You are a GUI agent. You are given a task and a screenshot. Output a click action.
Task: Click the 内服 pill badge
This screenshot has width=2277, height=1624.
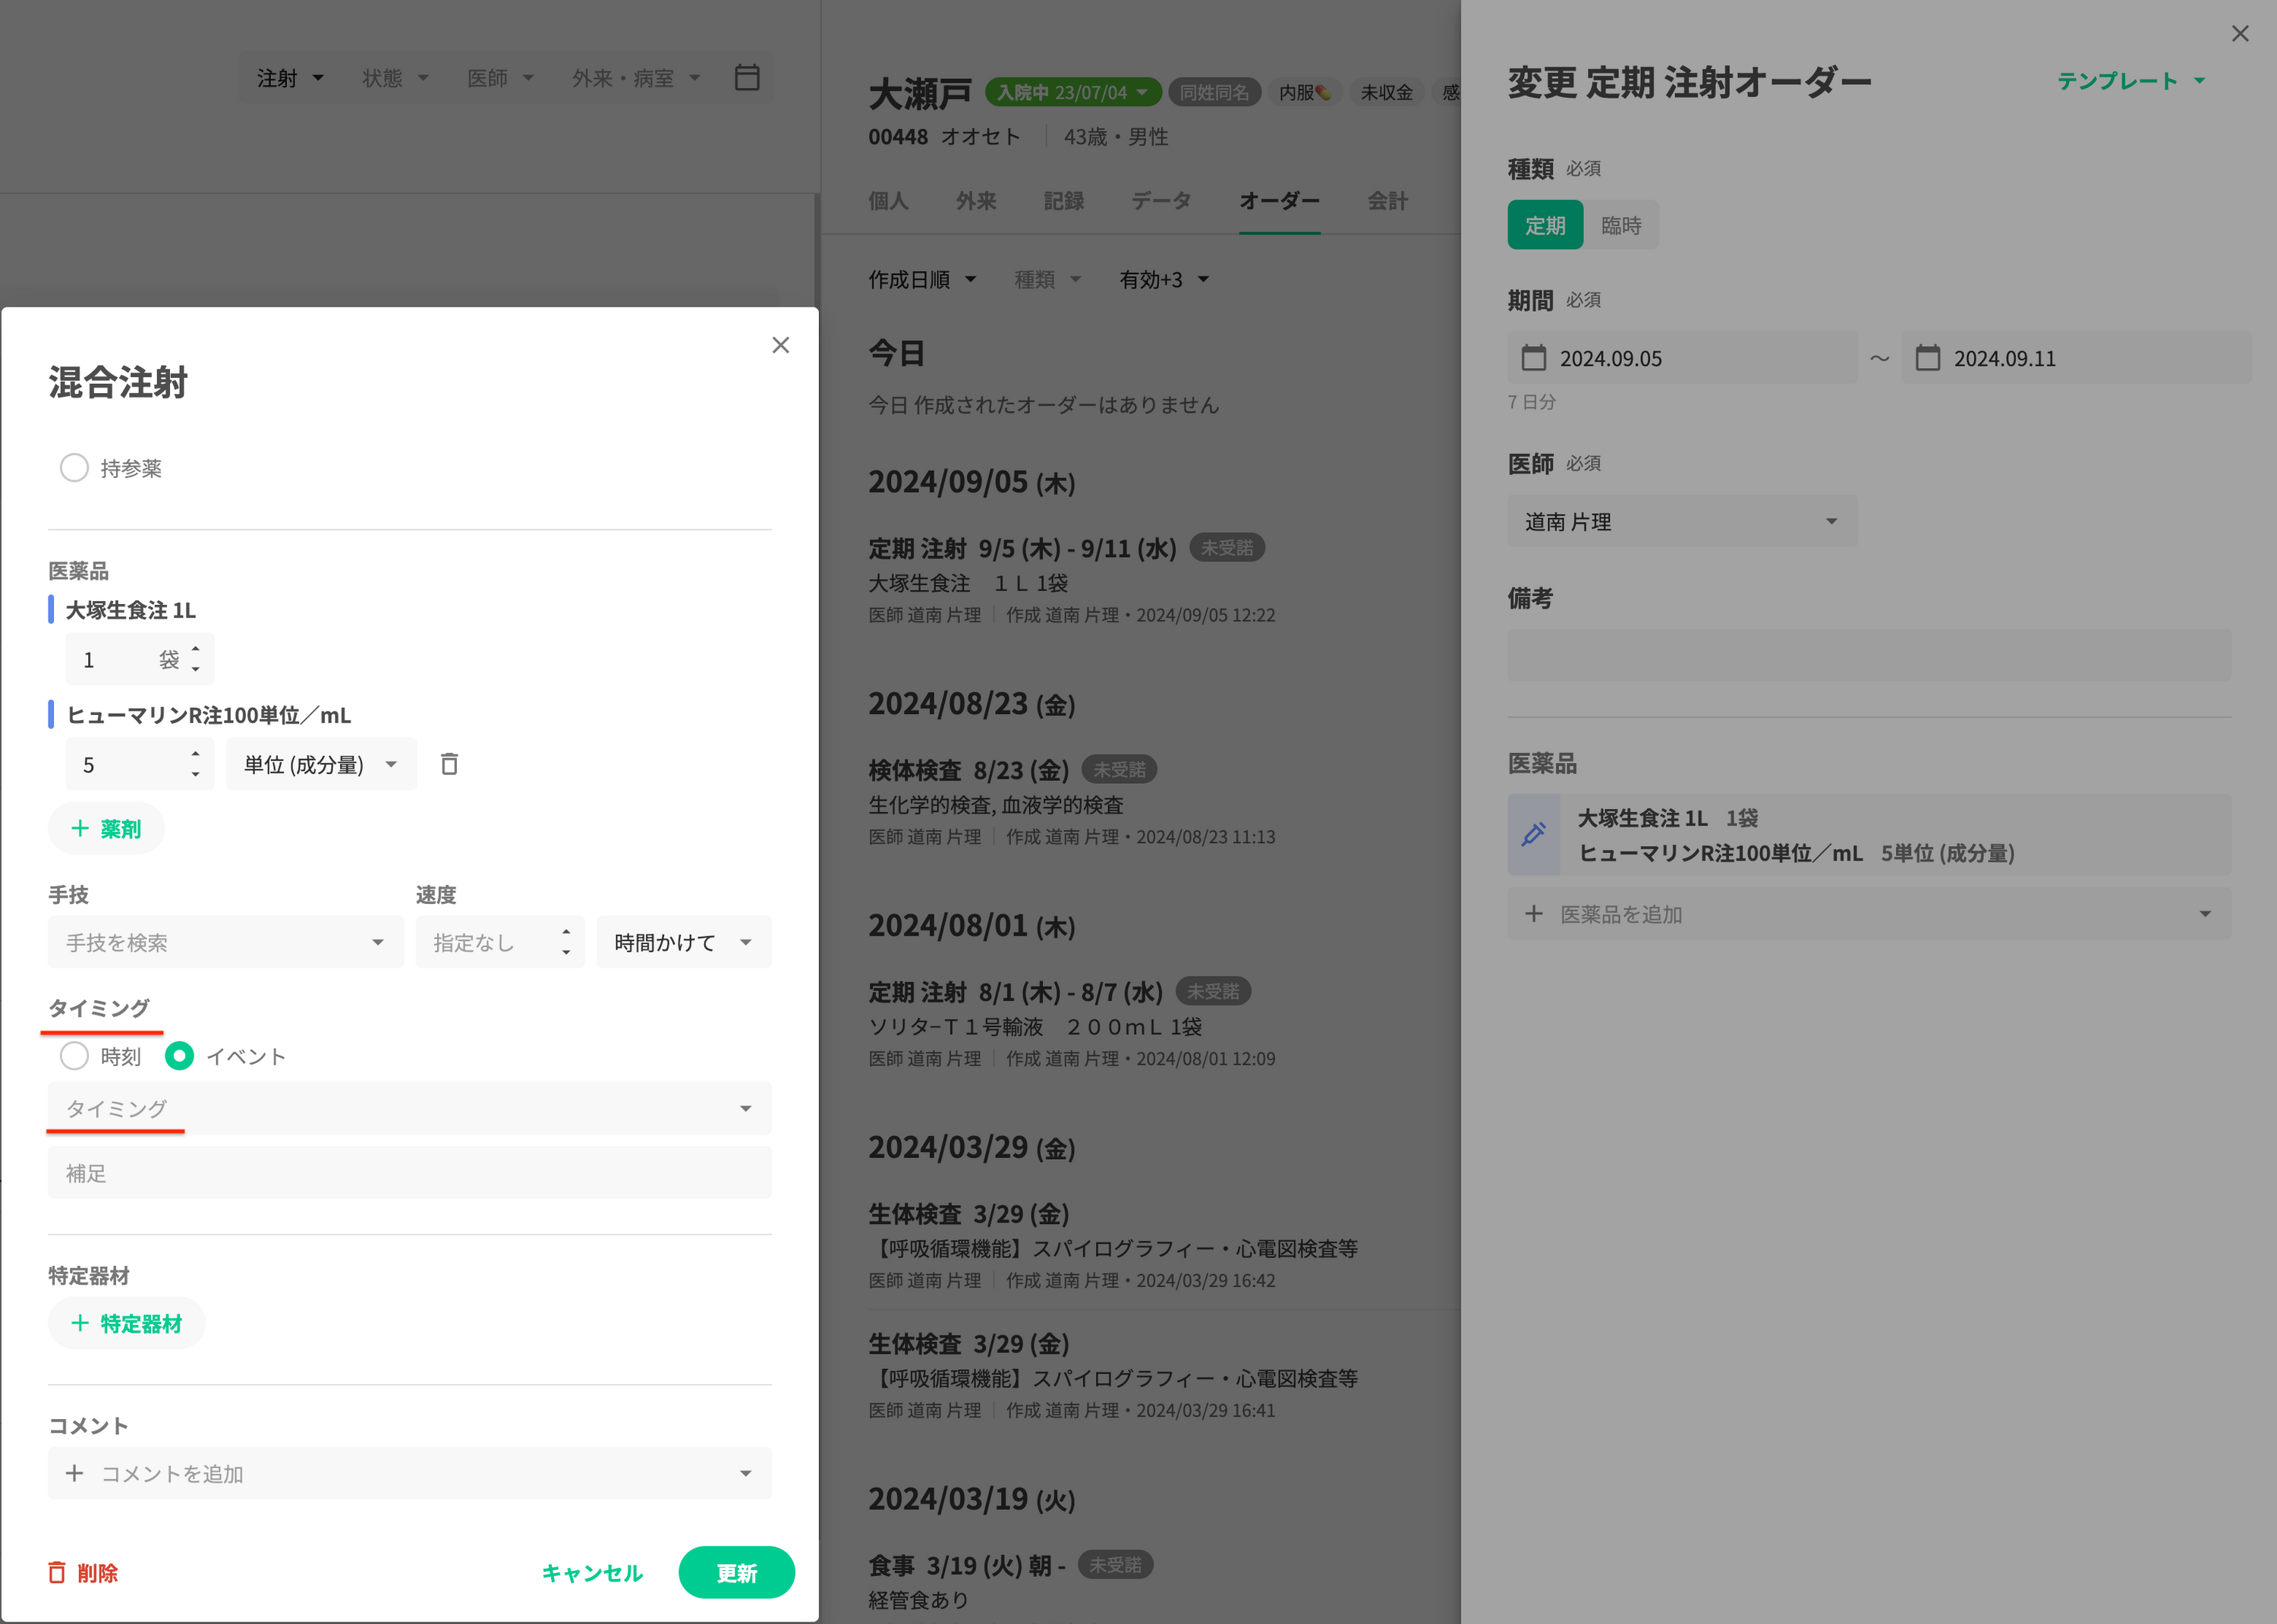point(1305,92)
